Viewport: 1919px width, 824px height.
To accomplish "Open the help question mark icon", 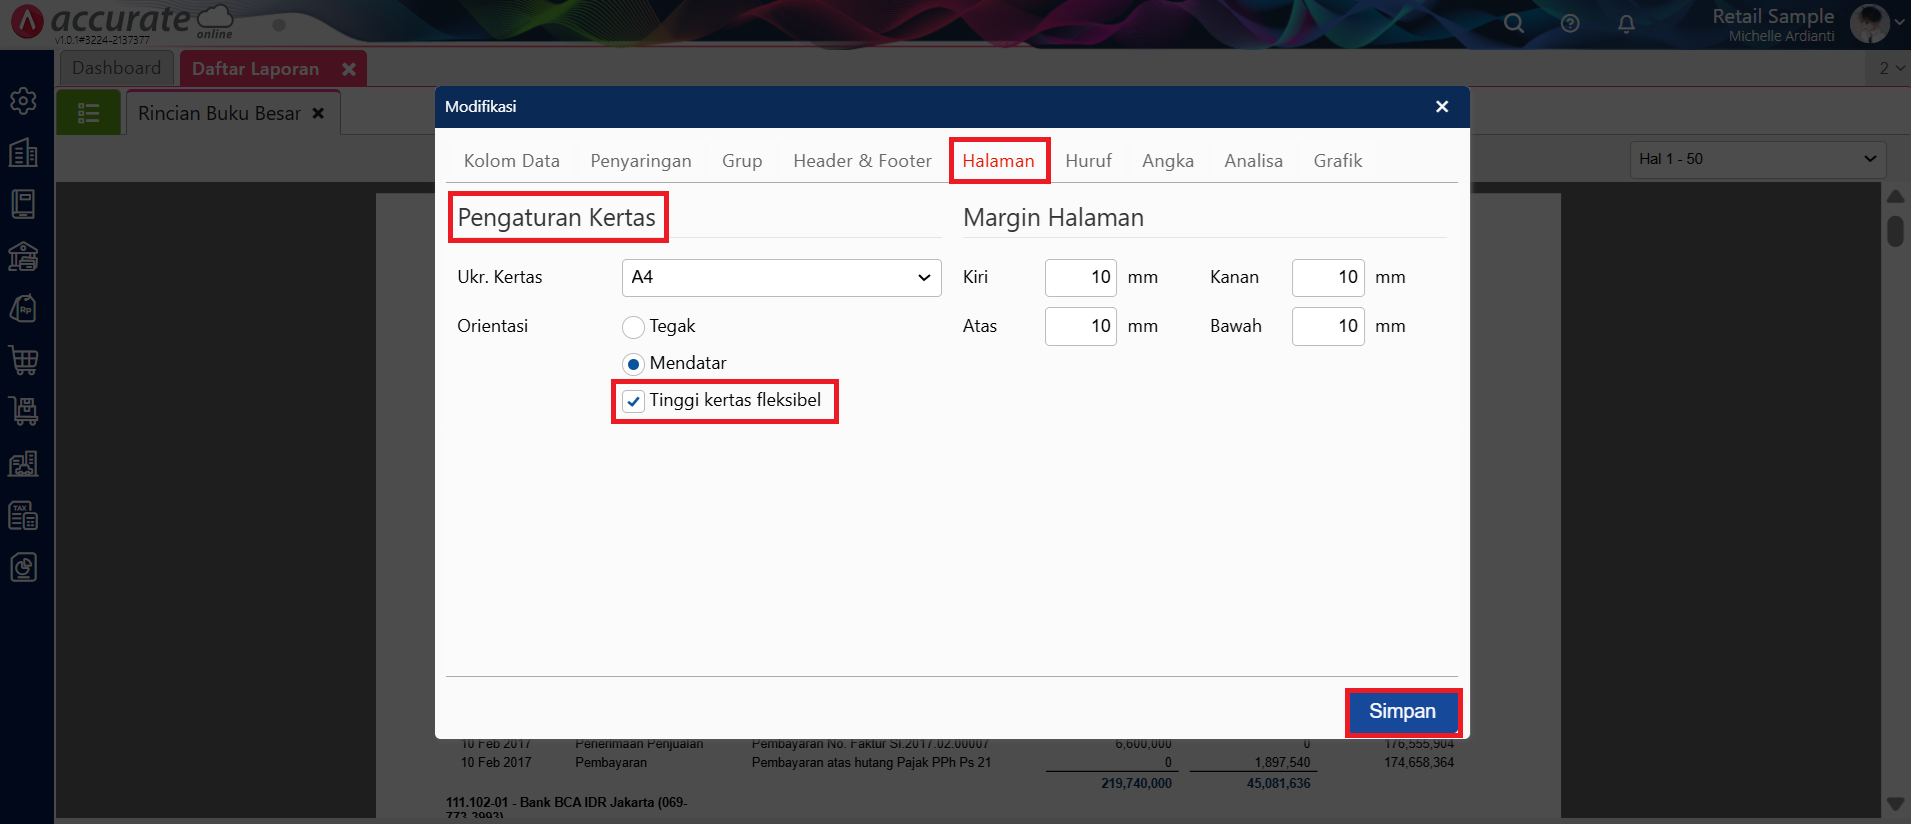I will click(x=1570, y=23).
